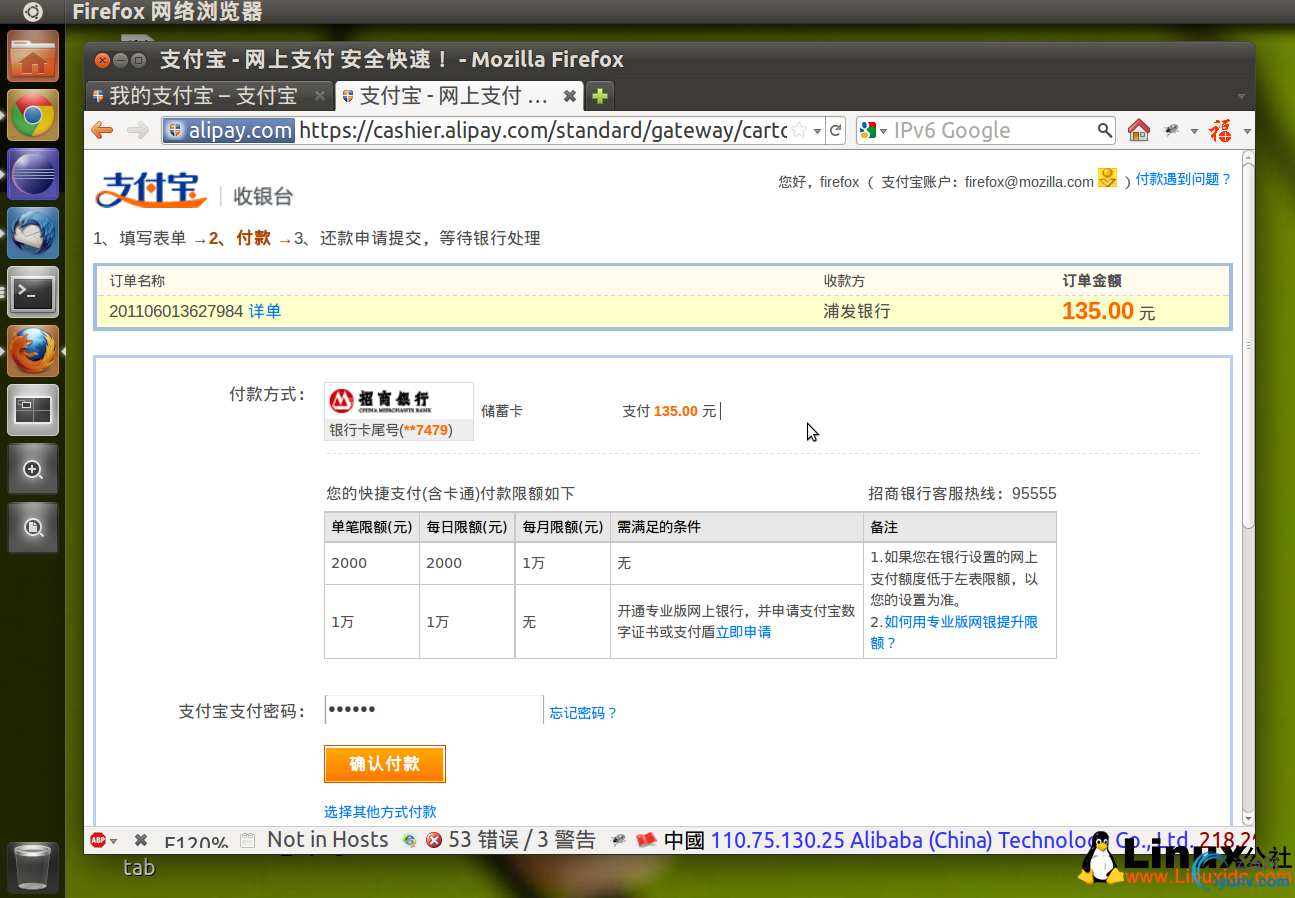Click the IPv6 Google search box
Viewport: 1295px width, 898px height.
(x=991, y=131)
